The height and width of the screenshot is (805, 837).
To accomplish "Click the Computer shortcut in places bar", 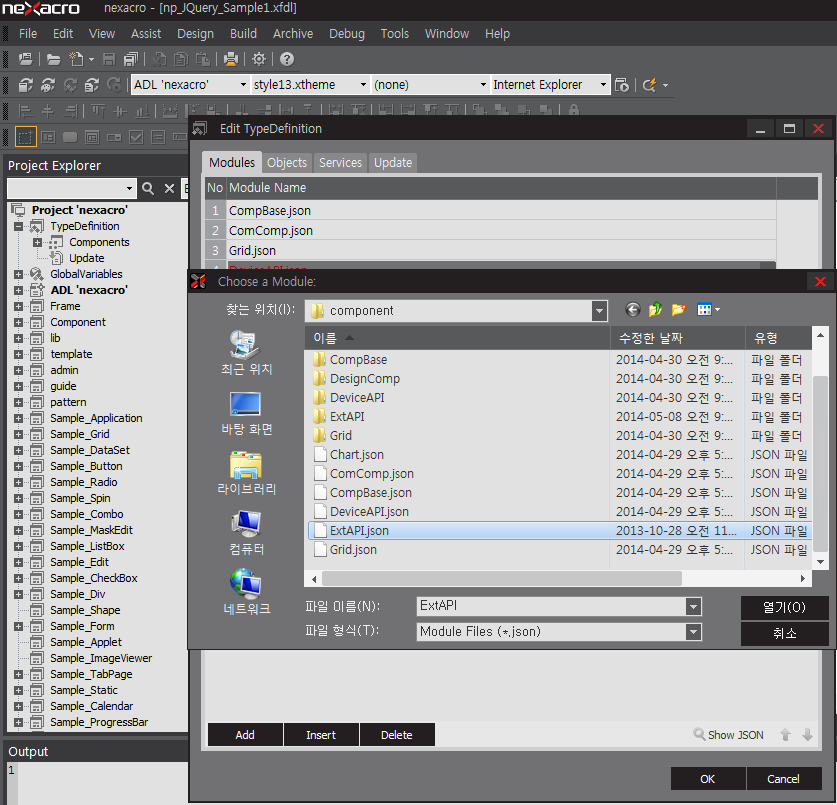I will (246, 533).
